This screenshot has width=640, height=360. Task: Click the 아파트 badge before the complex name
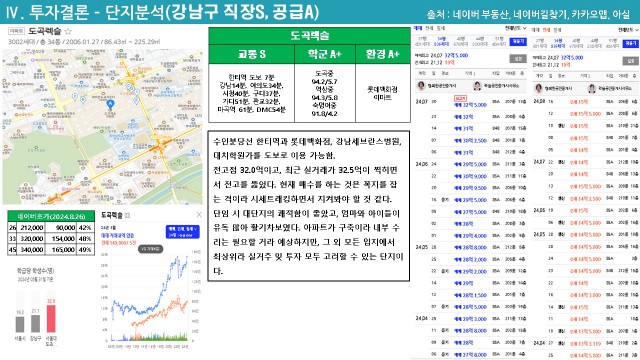tap(16, 31)
